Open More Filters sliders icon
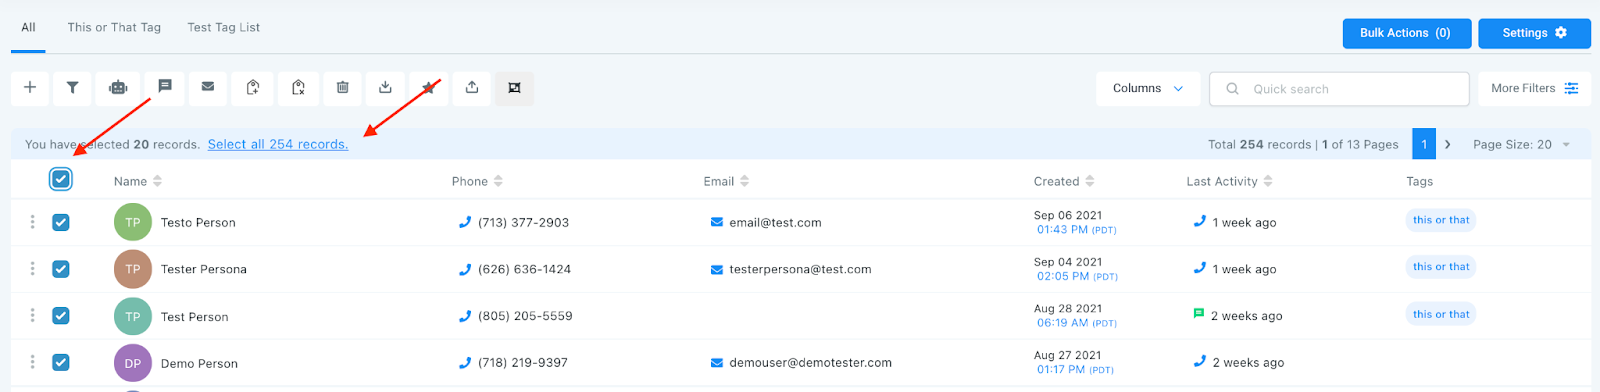Screen dimensions: 1600x392 coord(1571,88)
